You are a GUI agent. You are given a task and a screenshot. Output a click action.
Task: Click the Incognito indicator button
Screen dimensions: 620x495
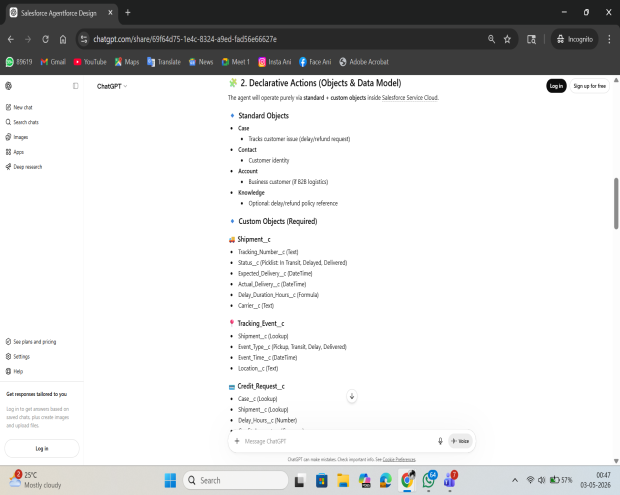tap(575, 39)
